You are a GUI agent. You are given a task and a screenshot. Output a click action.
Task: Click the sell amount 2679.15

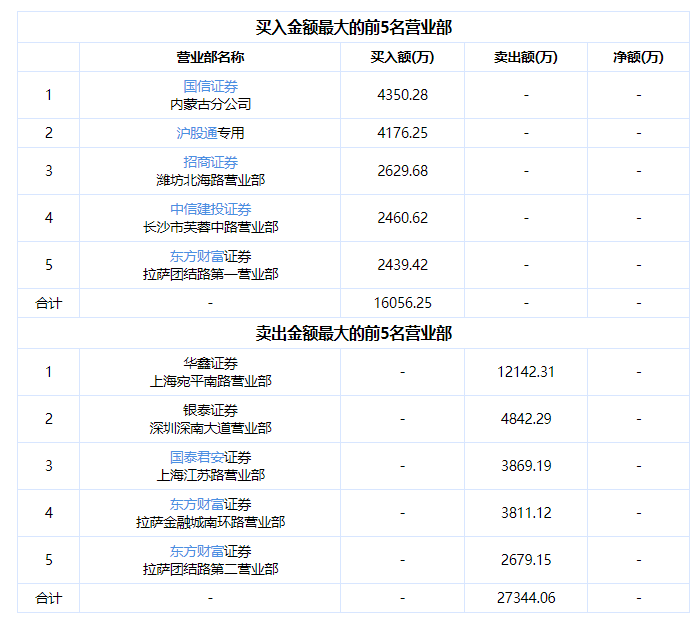tap(526, 560)
